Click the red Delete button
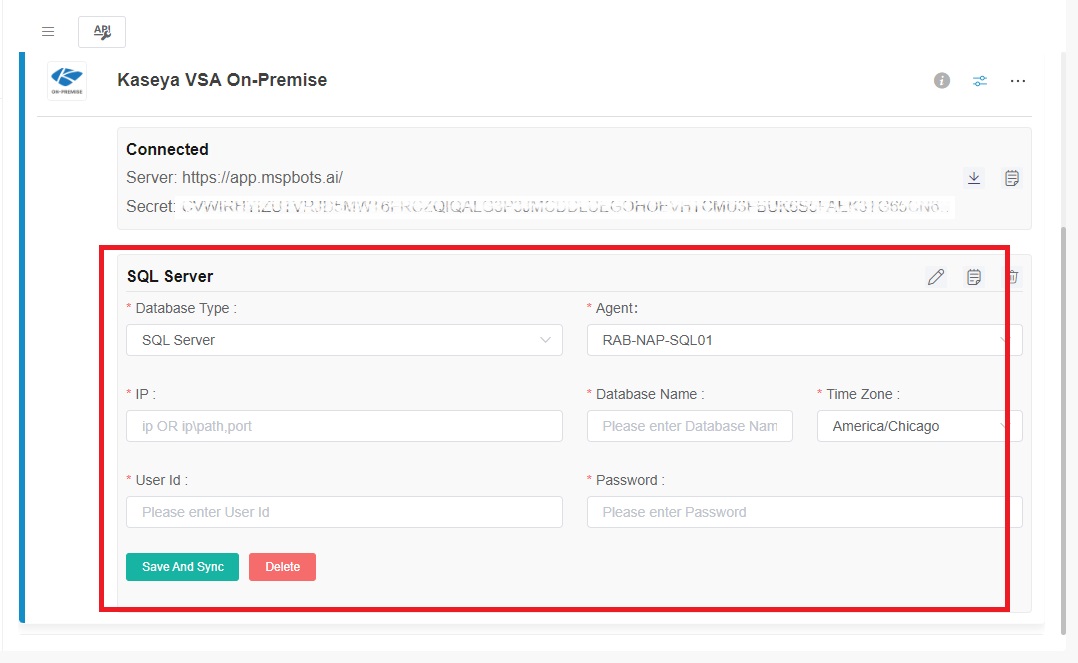The width and height of the screenshot is (1078, 663). click(283, 567)
